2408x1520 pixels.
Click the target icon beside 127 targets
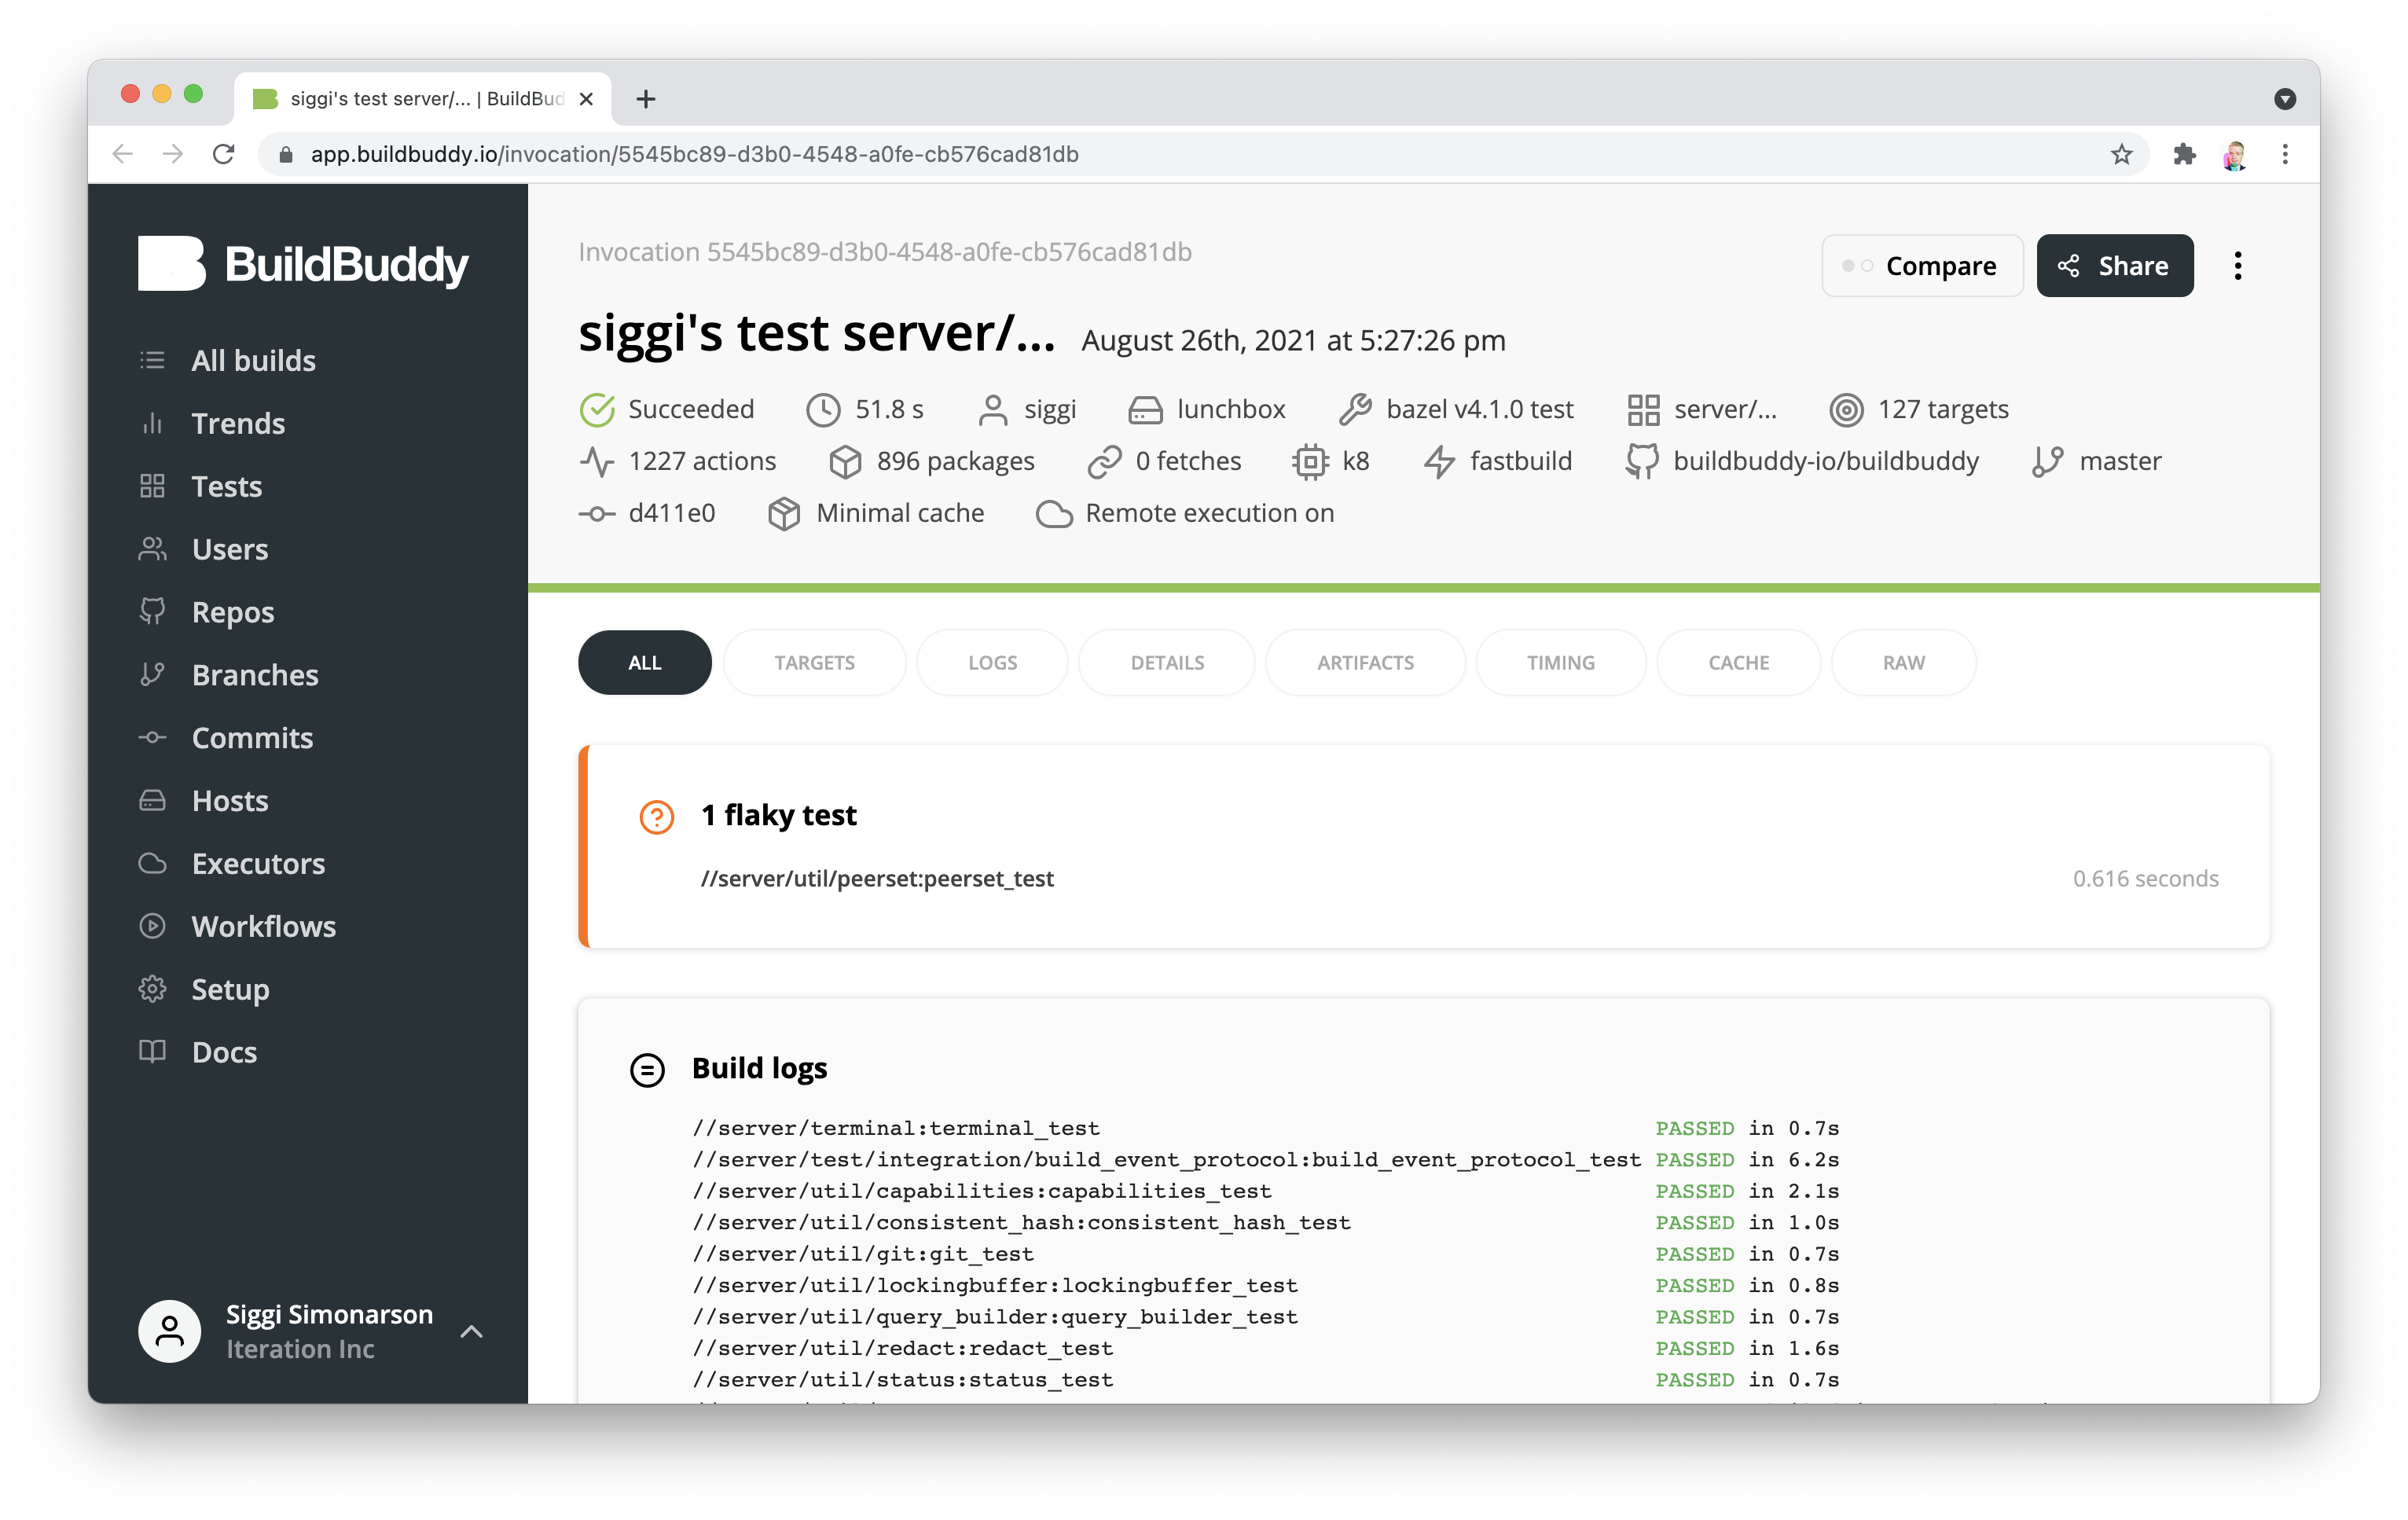click(x=1846, y=409)
